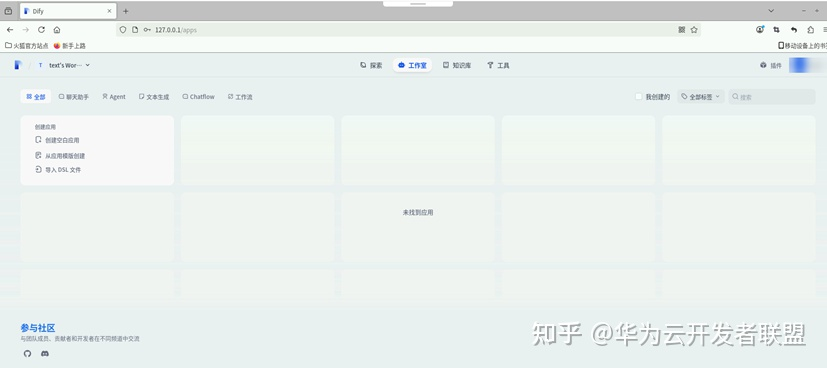Open Discord community icon

[45, 354]
